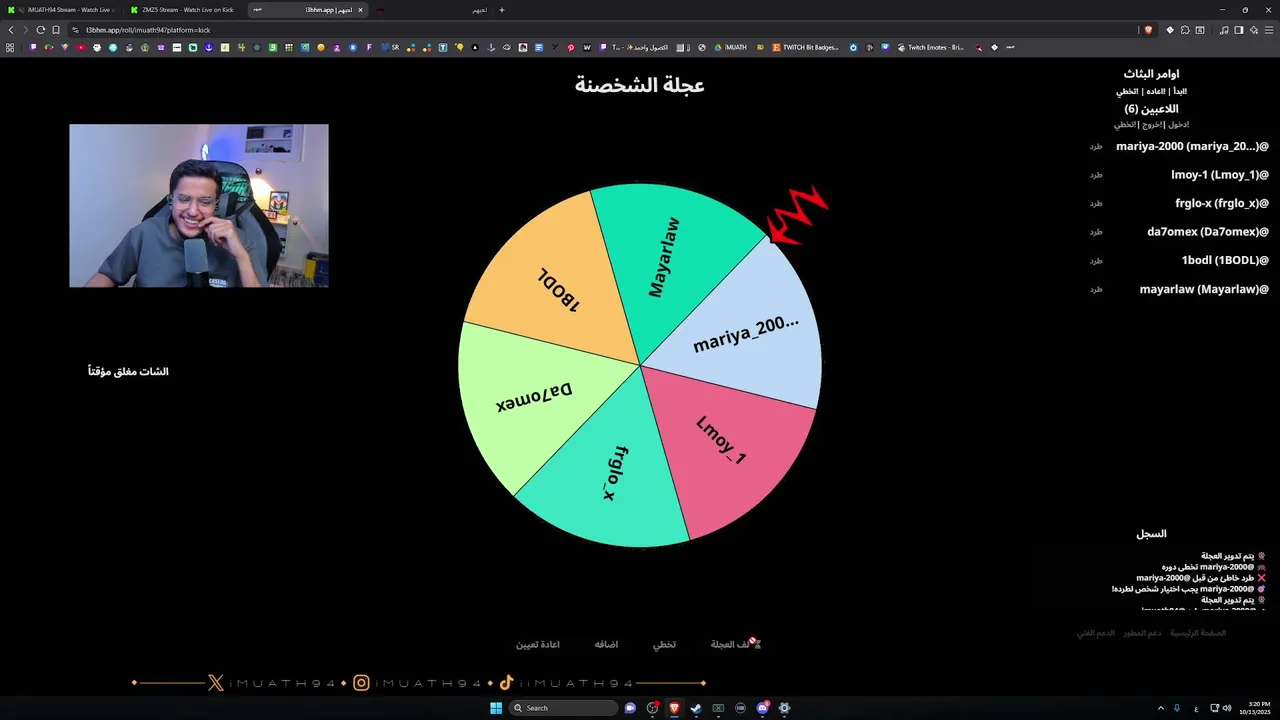Click the players heading اللاعبين (6)
The height and width of the screenshot is (720, 1280).
[x=1151, y=109]
